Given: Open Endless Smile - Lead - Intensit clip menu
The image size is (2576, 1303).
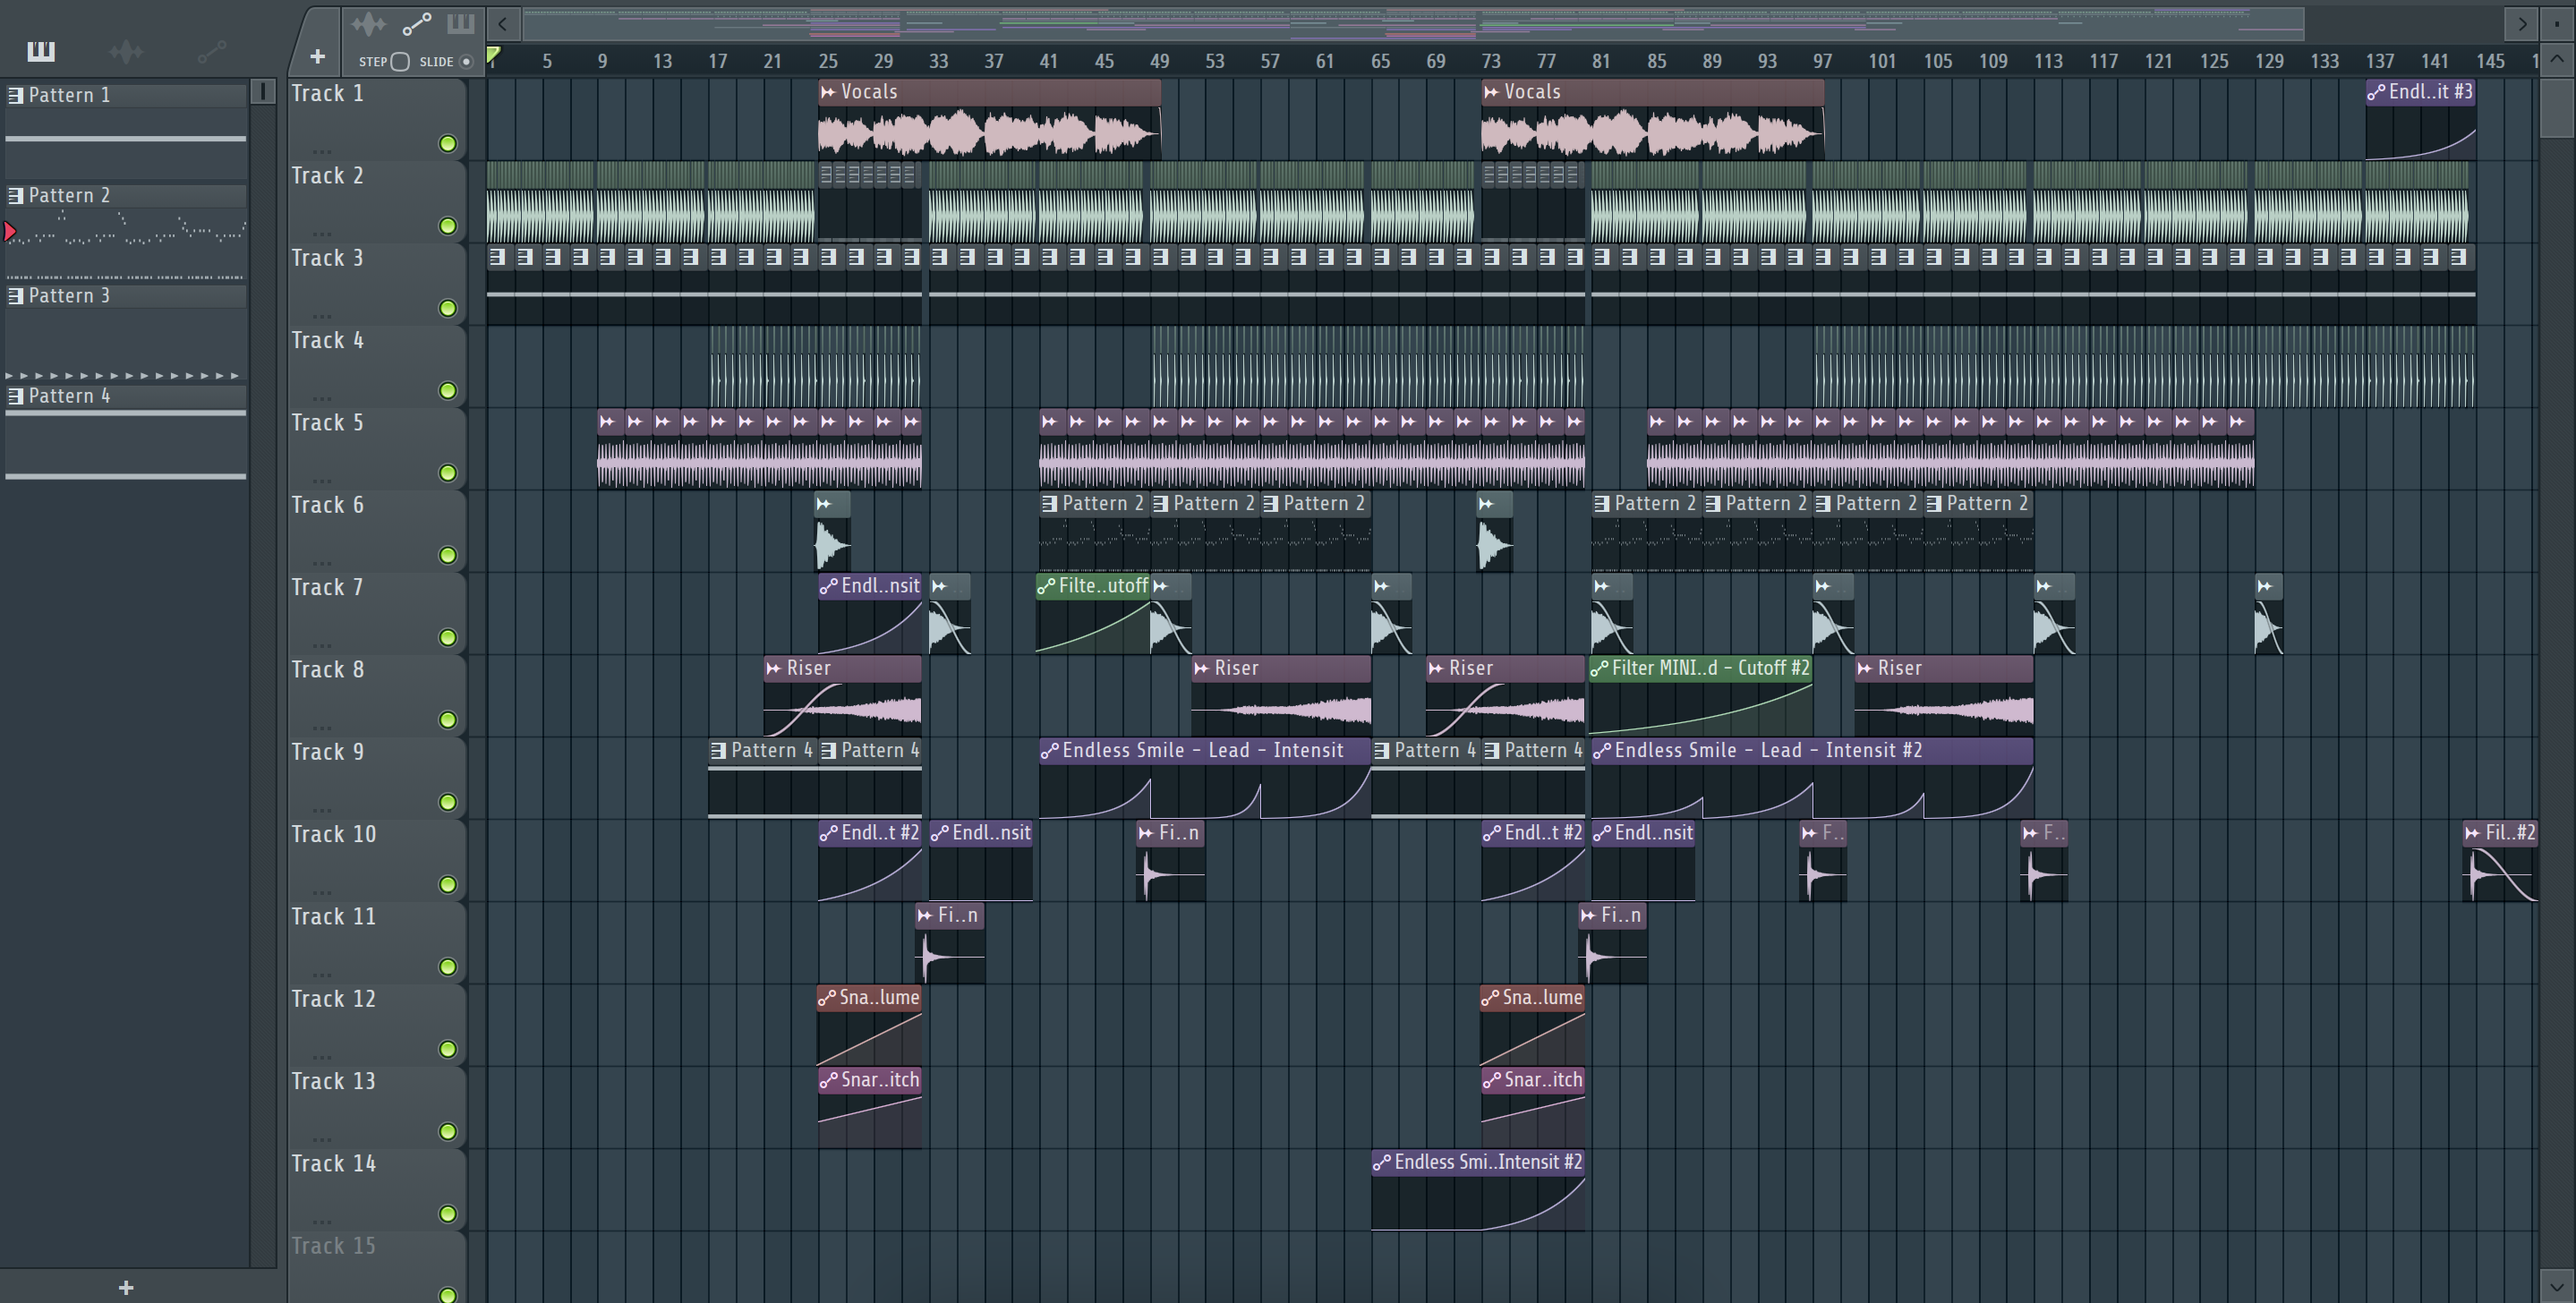Looking at the screenshot, I should point(1049,751).
